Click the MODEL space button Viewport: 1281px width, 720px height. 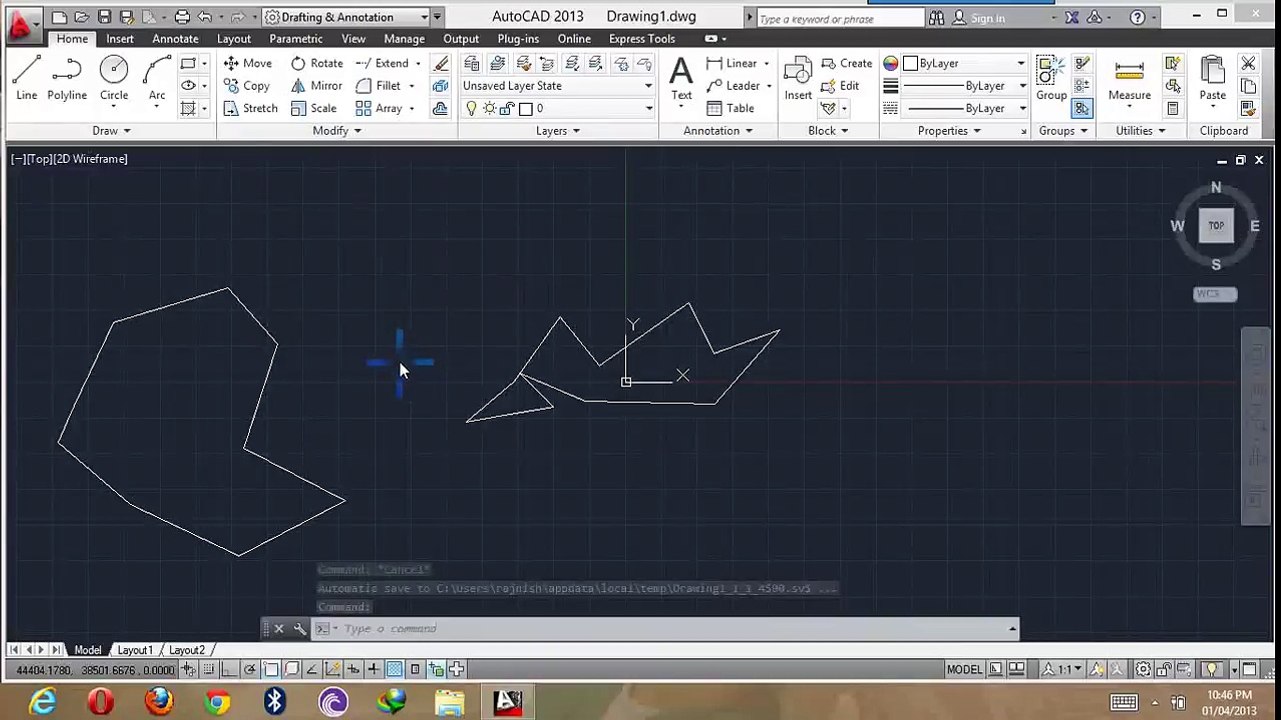pos(964,669)
